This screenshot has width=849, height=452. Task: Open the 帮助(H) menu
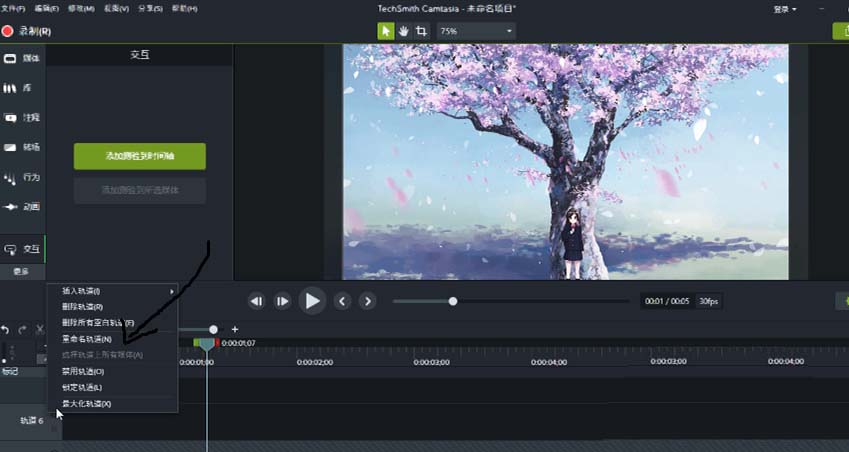tap(184, 9)
